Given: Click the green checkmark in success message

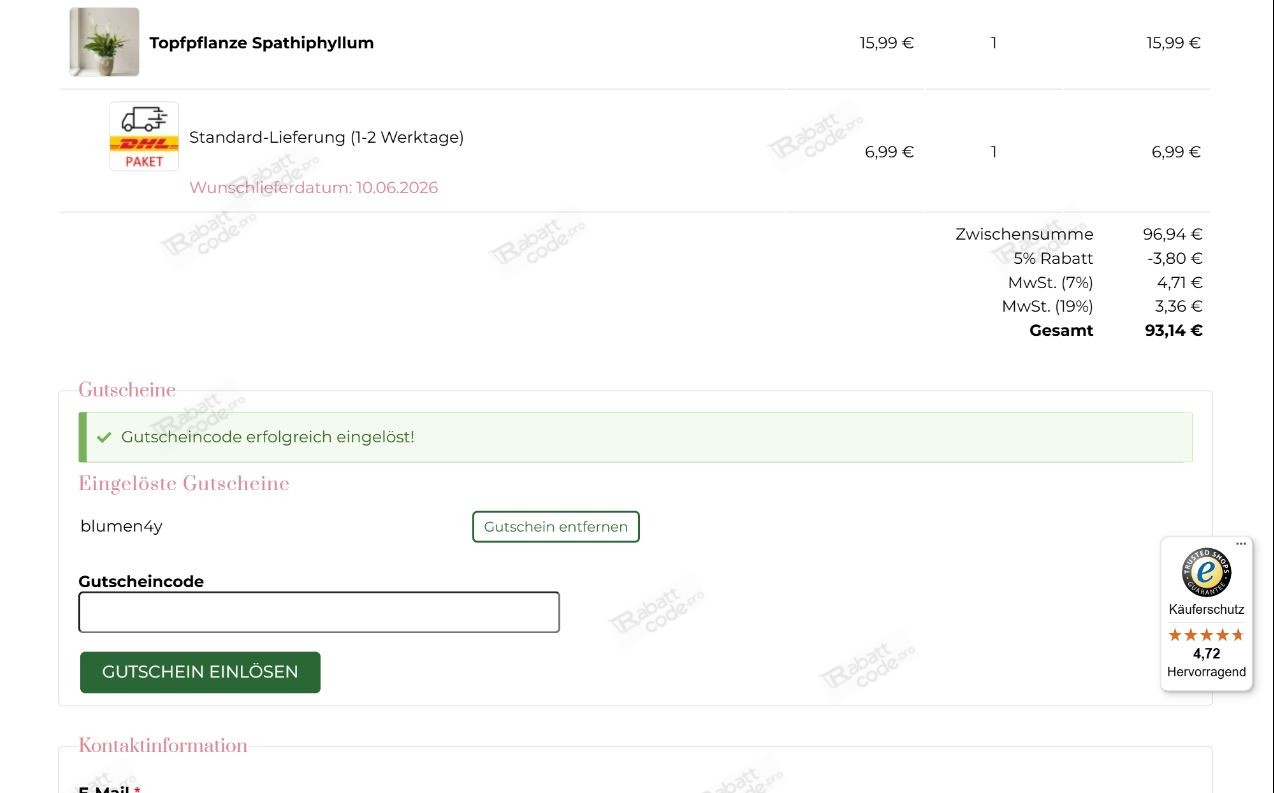Looking at the screenshot, I should pyautogui.click(x=104, y=437).
